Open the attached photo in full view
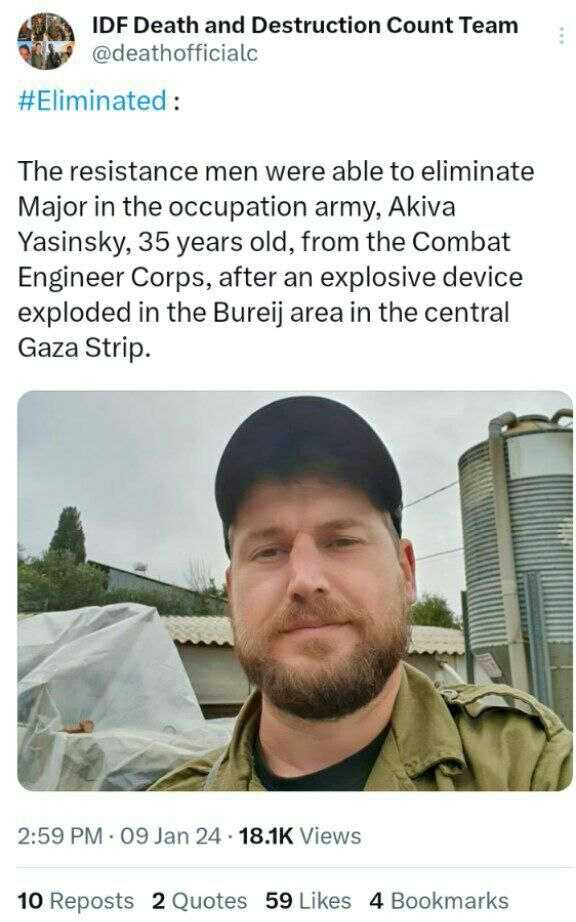Screen dimensions: 576x922 (x=295, y=590)
